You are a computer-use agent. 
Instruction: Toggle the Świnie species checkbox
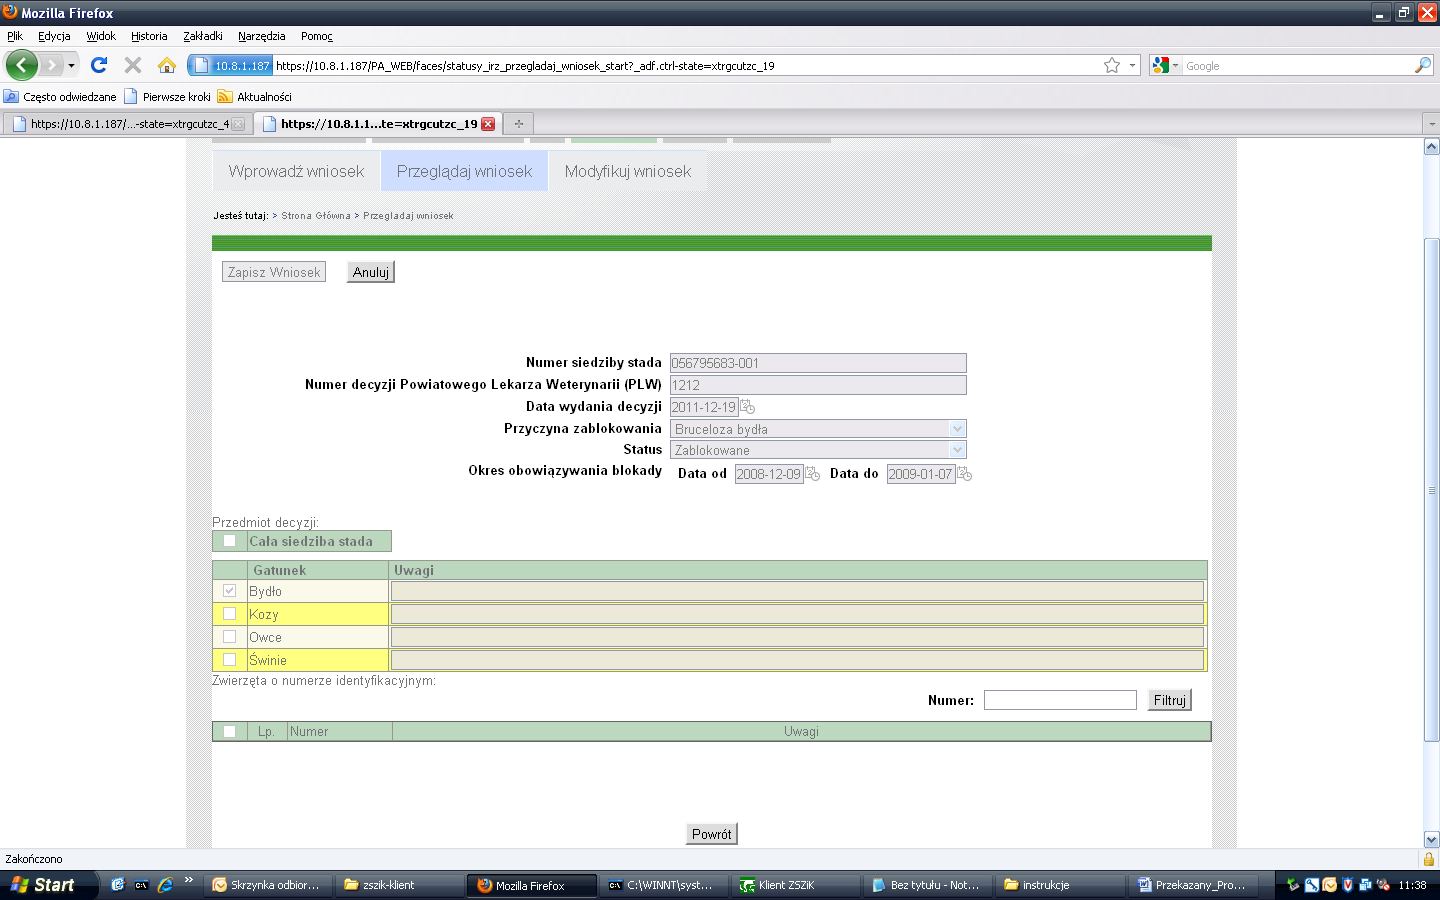click(230, 660)
